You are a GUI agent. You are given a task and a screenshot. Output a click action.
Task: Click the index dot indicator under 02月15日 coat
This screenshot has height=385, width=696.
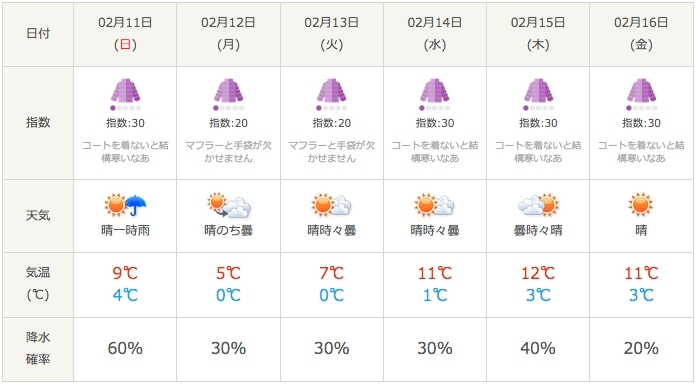tap(538, 108)
